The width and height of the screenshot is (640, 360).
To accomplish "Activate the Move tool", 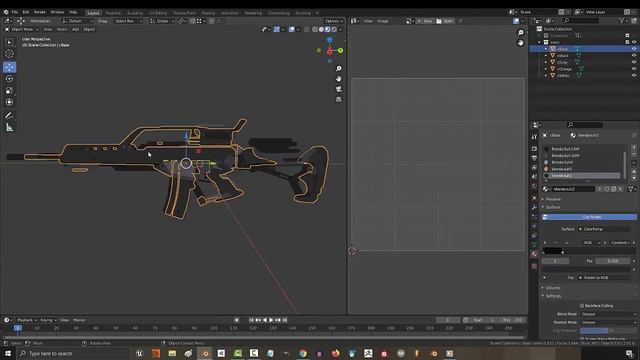I will click(x=9, y=67).
